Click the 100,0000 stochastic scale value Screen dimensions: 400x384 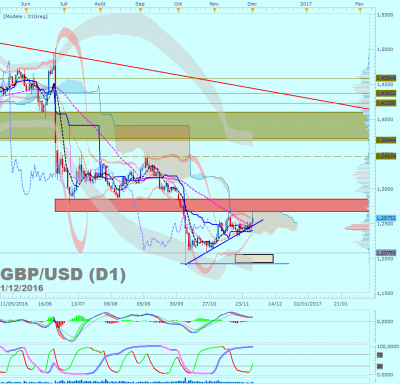(x=388, y=347)
